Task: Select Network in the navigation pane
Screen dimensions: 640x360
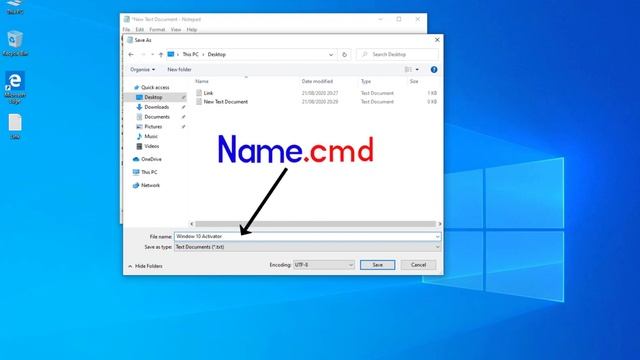Action: tap(150, 185)
